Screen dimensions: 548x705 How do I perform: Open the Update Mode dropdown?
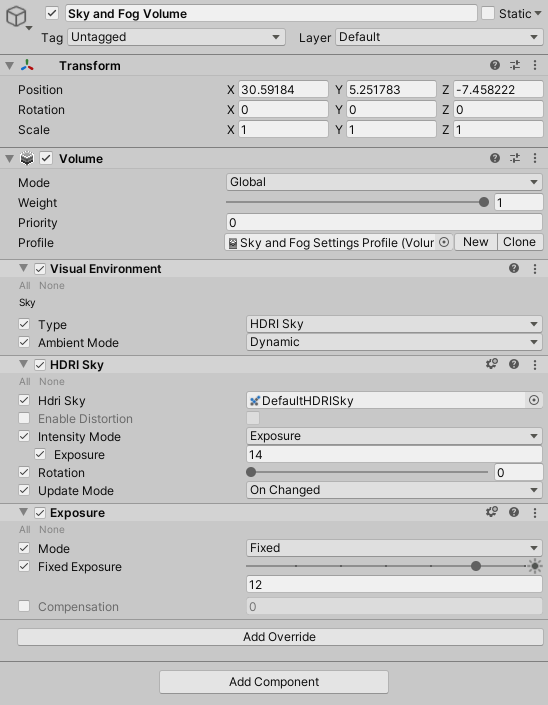tap(394, 490)
